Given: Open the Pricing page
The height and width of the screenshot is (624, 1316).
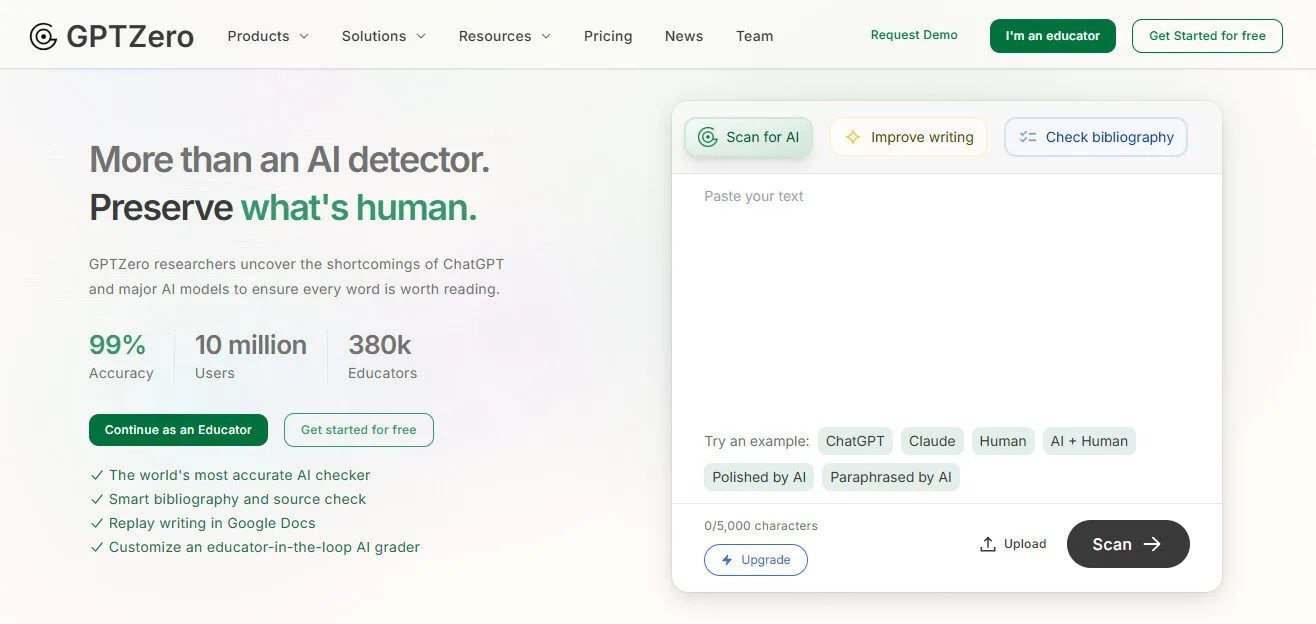Looking at the screenshot, I should pyautogui.click(x=608, y=36).
